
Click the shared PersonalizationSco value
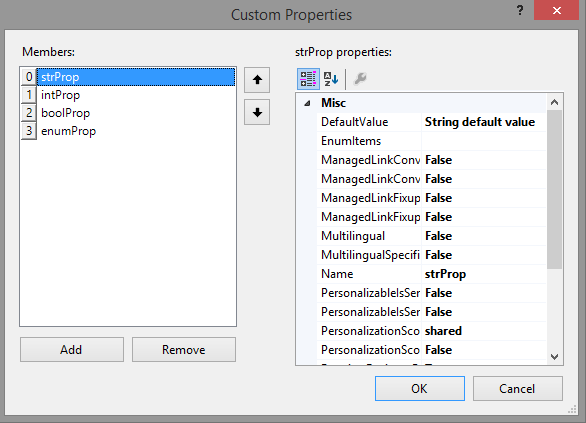point(484,331)
